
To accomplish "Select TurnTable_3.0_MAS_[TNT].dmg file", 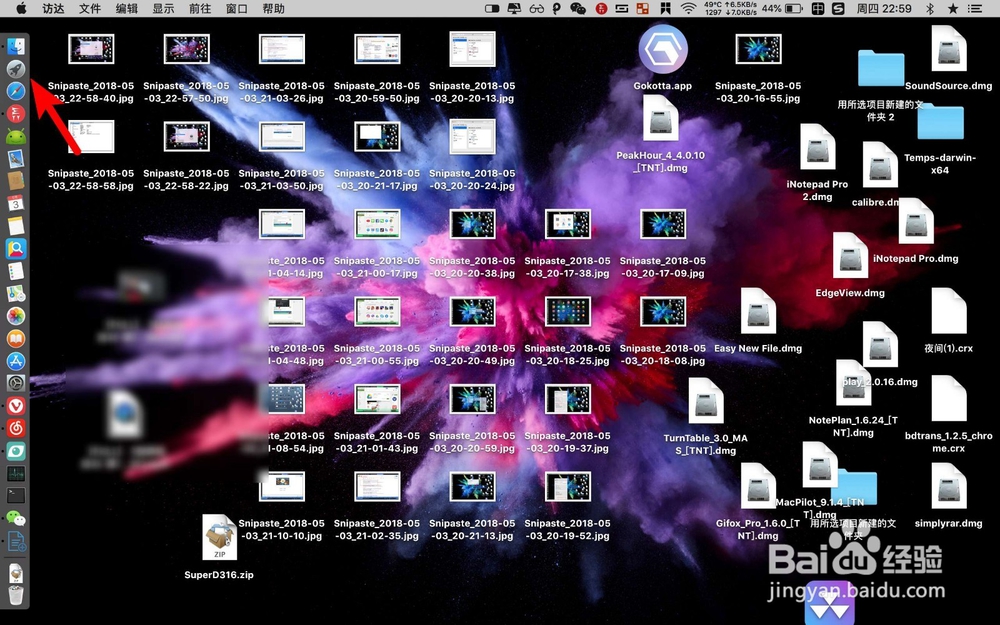I will click(705, 402).
